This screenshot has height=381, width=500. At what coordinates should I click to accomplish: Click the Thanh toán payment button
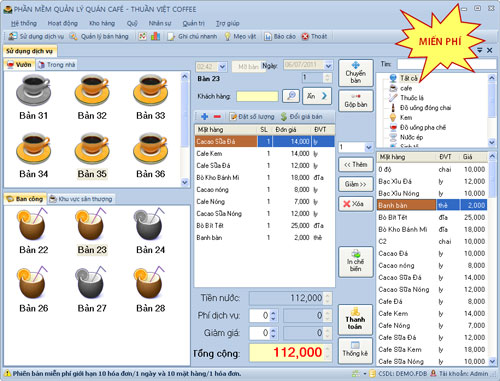[x=355, y=320]
